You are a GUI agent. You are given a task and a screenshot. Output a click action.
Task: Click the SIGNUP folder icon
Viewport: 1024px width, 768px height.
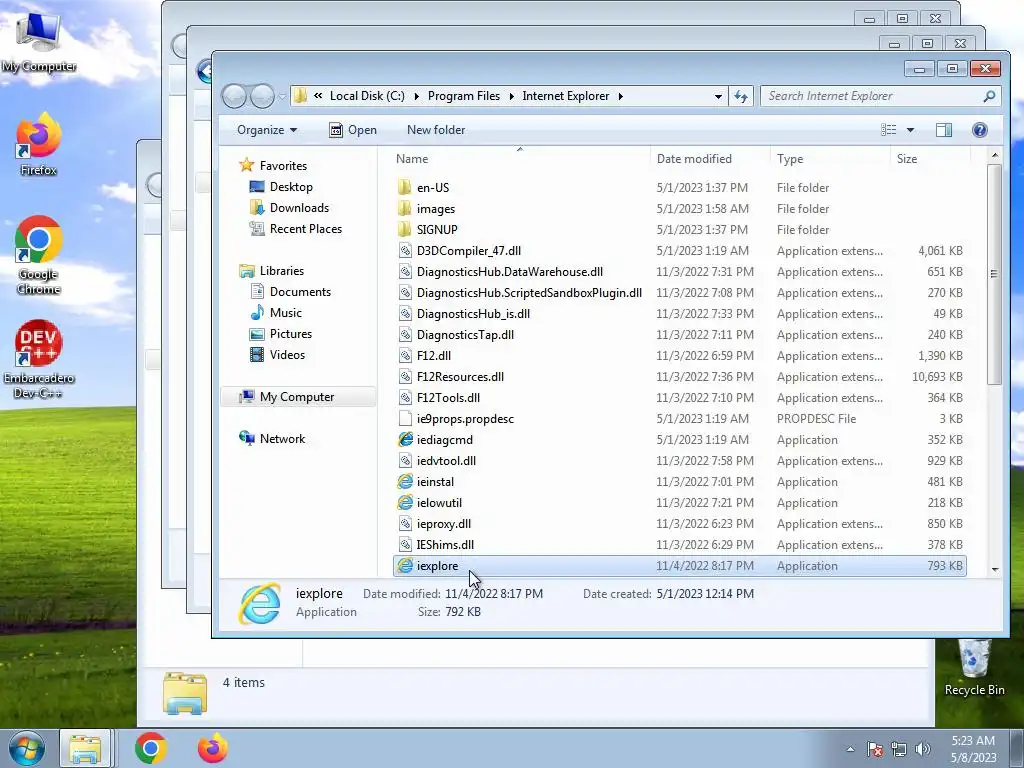(x=405, y=229)
